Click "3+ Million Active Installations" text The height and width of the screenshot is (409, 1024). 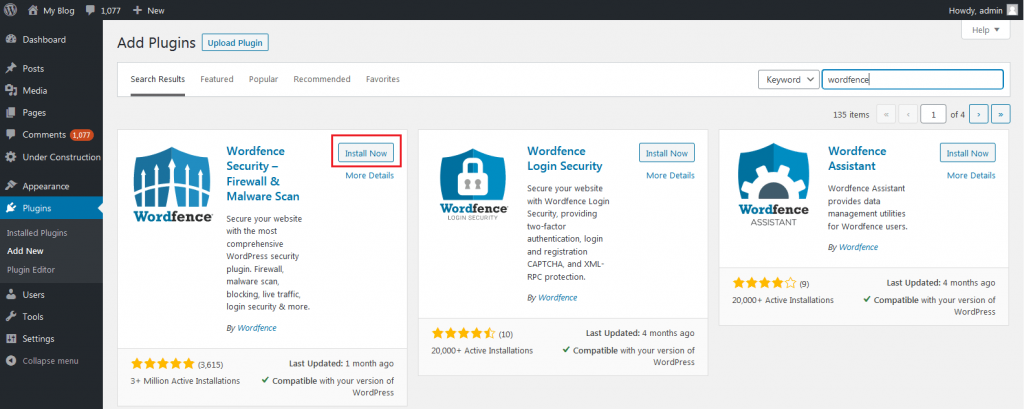coord(185,381)
